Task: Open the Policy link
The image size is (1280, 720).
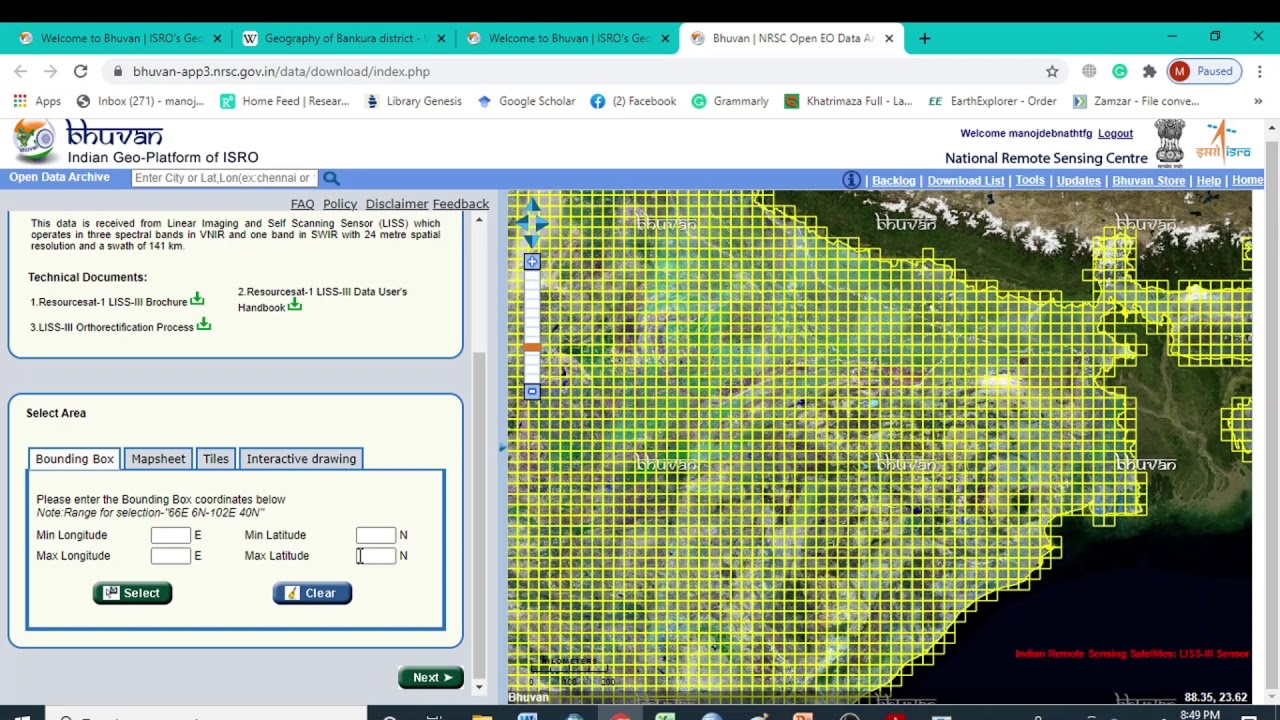Action: click(x=340, y=204)
